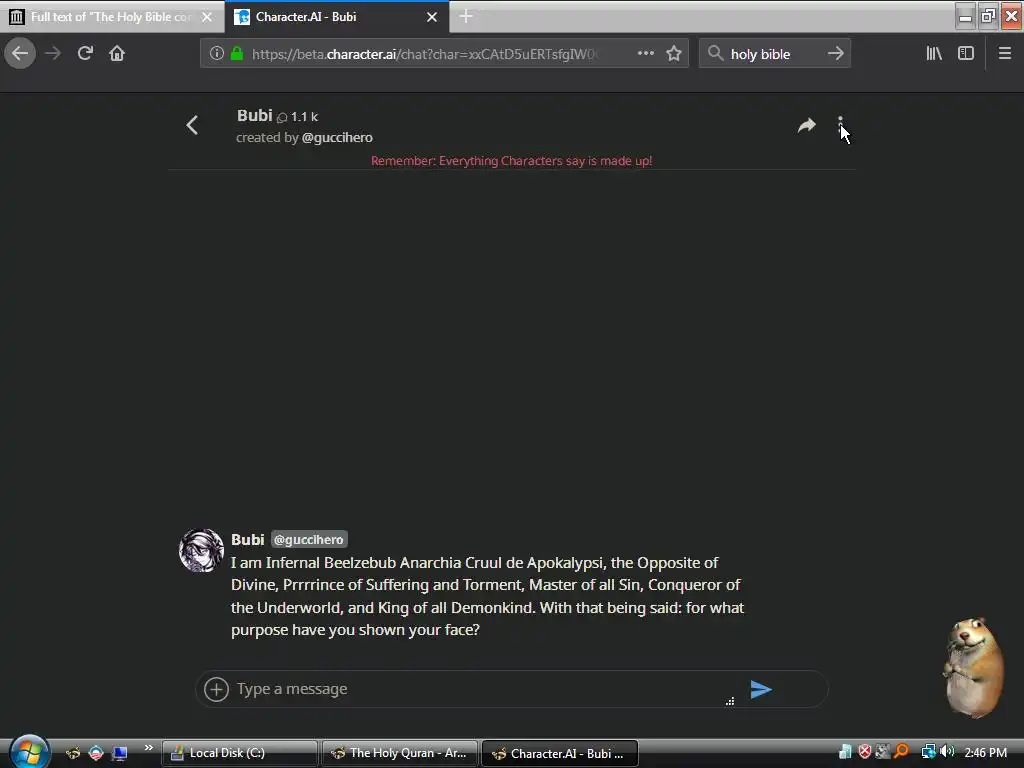Close the Character.AI - Bubi tab
Viewport: 1024px width, 768px height.
click(x=432, y=17)
